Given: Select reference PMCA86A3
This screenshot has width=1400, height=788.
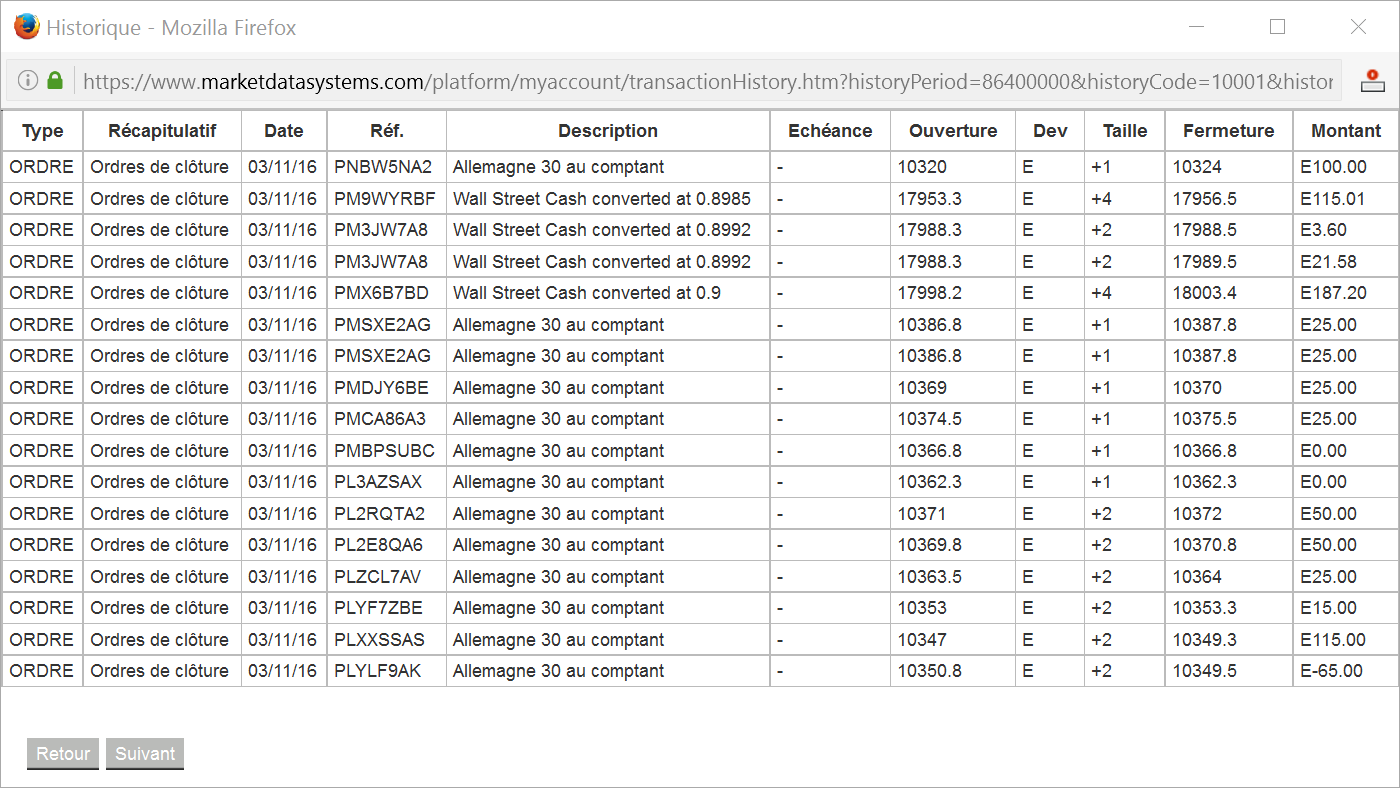Looking at the screenshot, I should [x=380, y=419].
